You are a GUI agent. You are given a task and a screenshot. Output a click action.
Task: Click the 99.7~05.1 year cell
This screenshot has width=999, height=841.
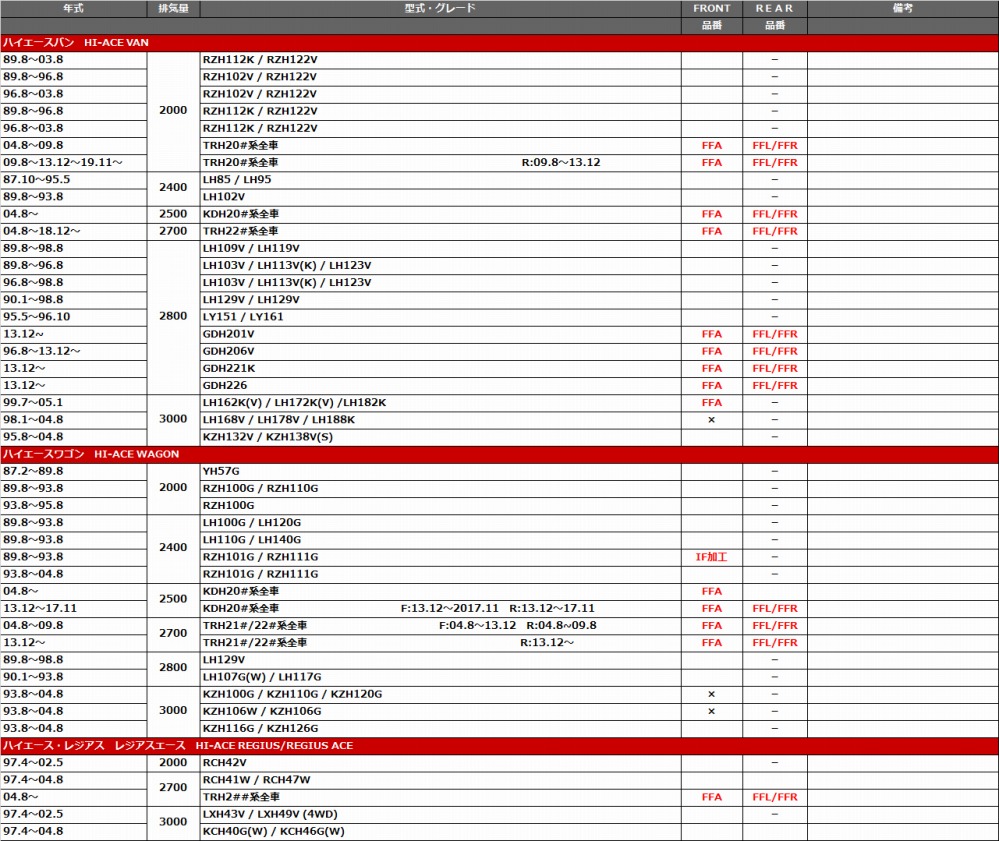click(x=74, y=403)
